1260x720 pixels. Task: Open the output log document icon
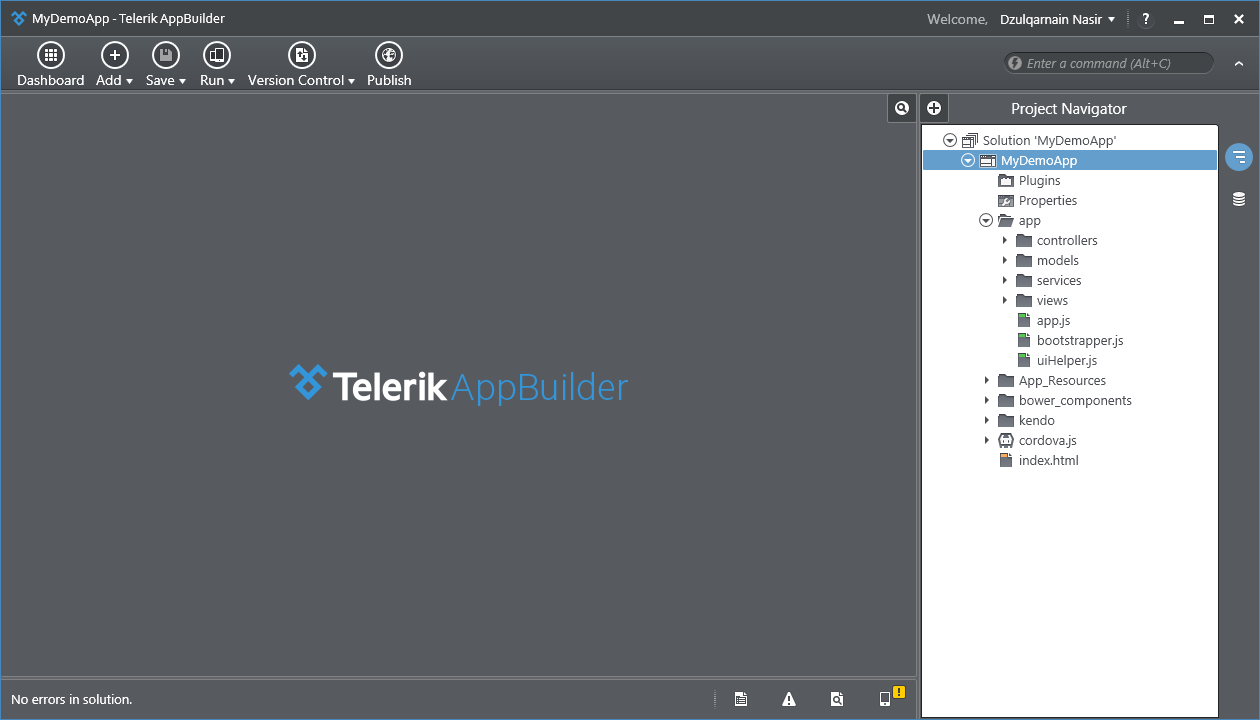(x=741, y=699)
